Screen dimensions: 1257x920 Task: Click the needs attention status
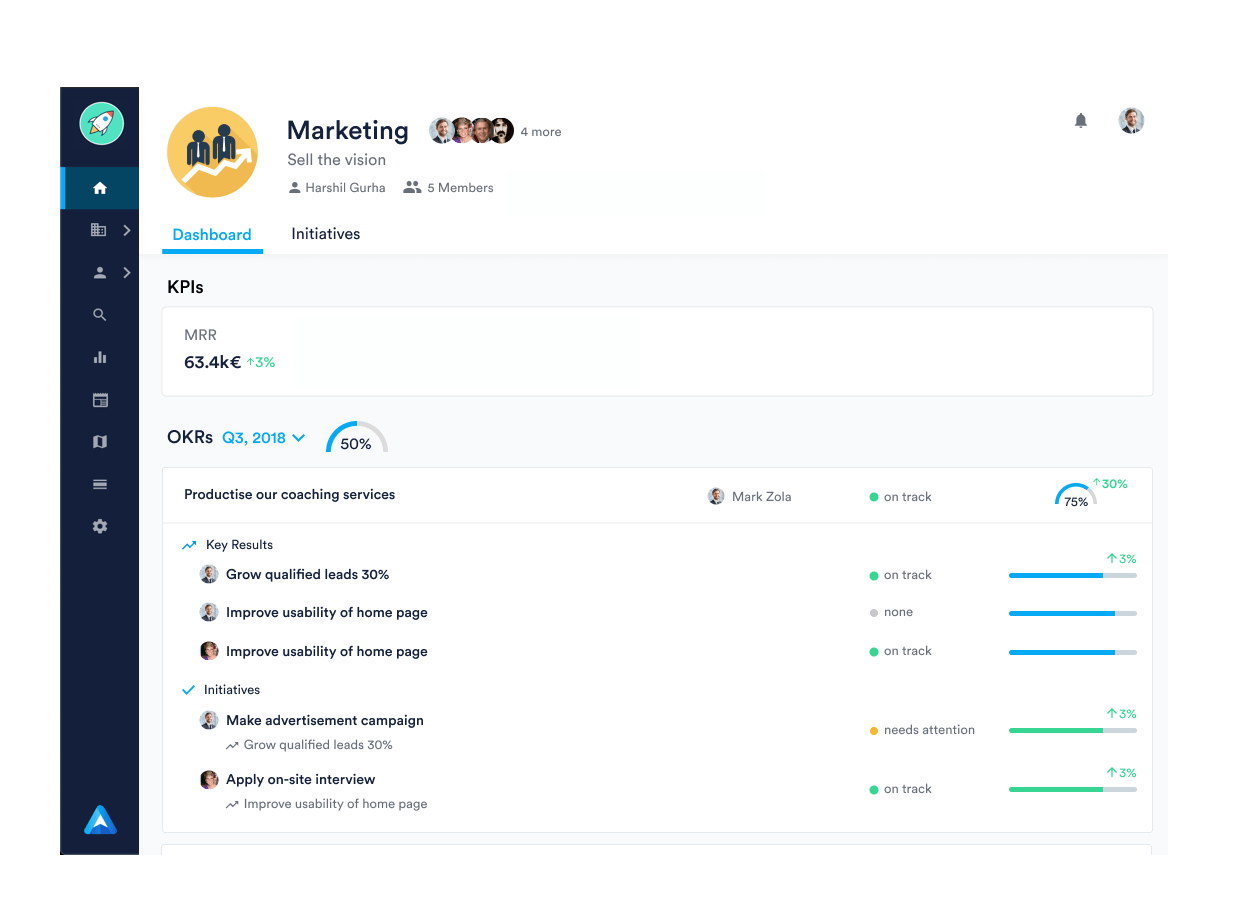coord(922,730)
